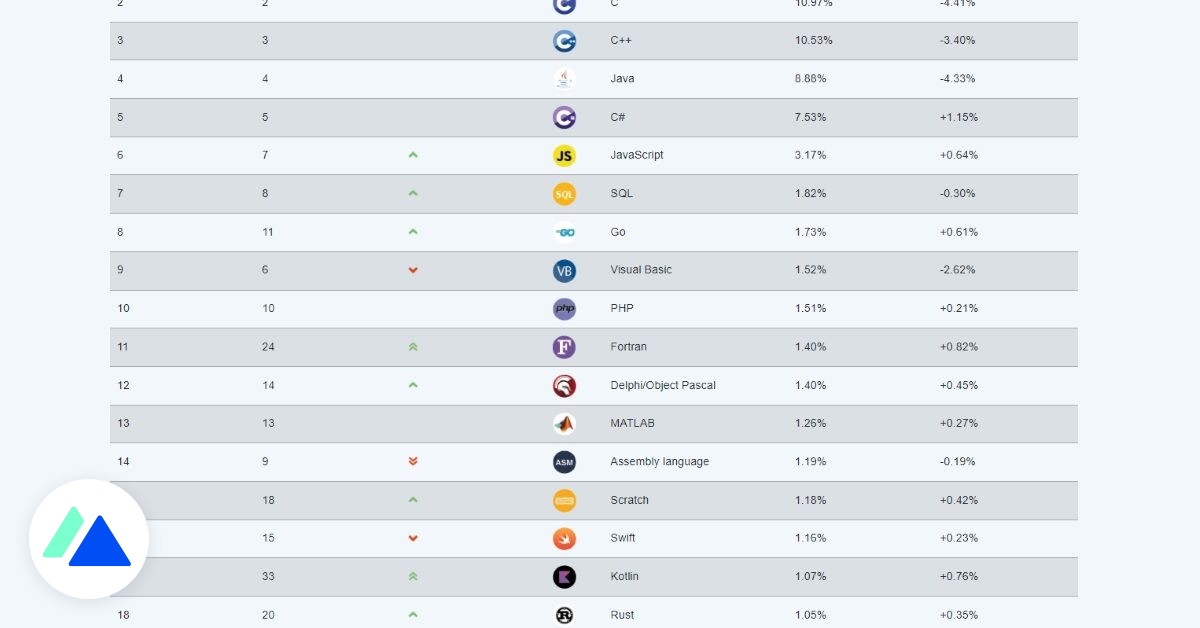Click the JavaScript JS logo icon

pyautogui.click(x=564, y=155)
